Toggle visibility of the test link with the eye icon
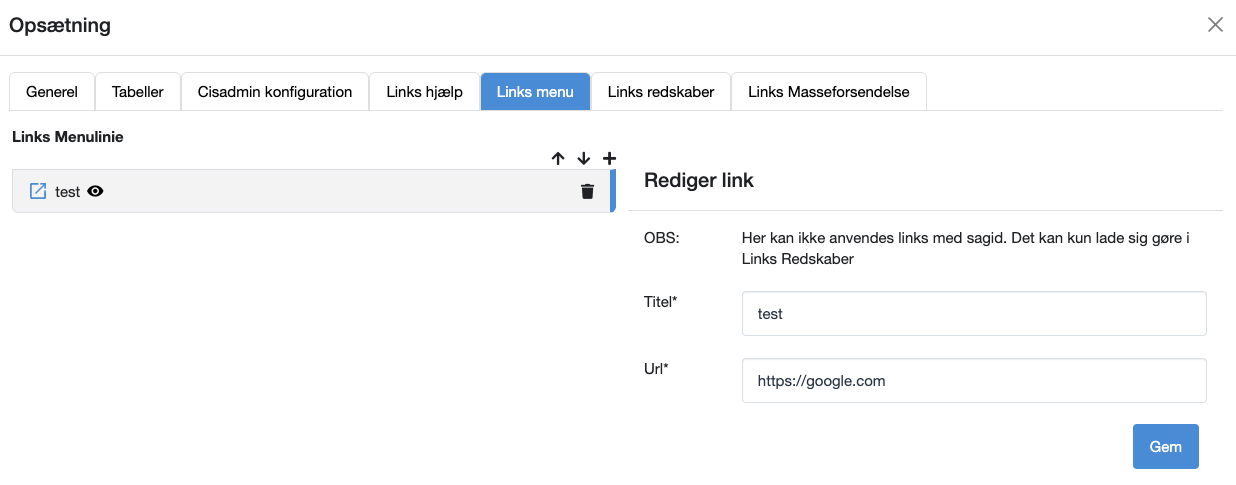Screen dimensions: 1236x485 (96, 192)
